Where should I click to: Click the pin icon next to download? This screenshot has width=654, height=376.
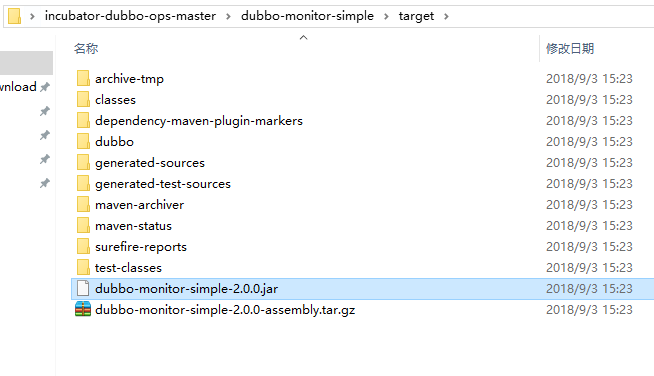(45, 87)
